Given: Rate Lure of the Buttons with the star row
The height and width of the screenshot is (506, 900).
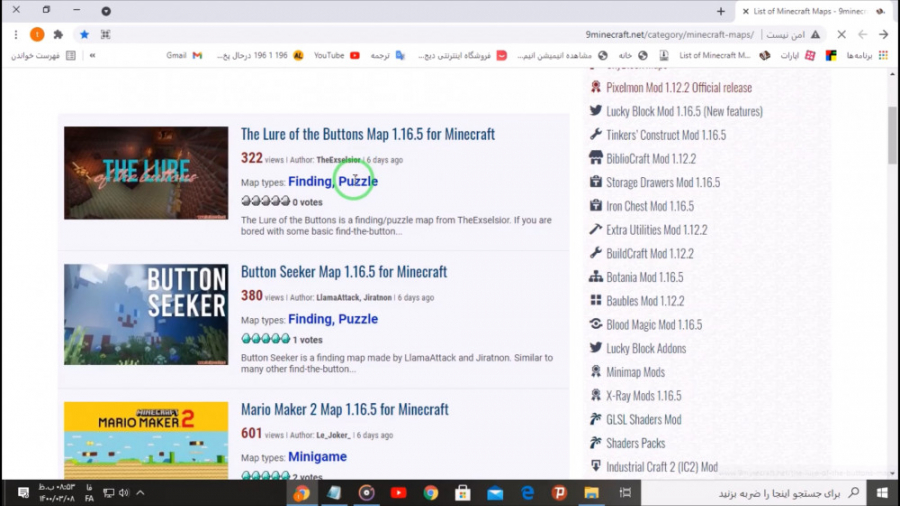Looking at the screenshot, I should [x=265, y=201].
